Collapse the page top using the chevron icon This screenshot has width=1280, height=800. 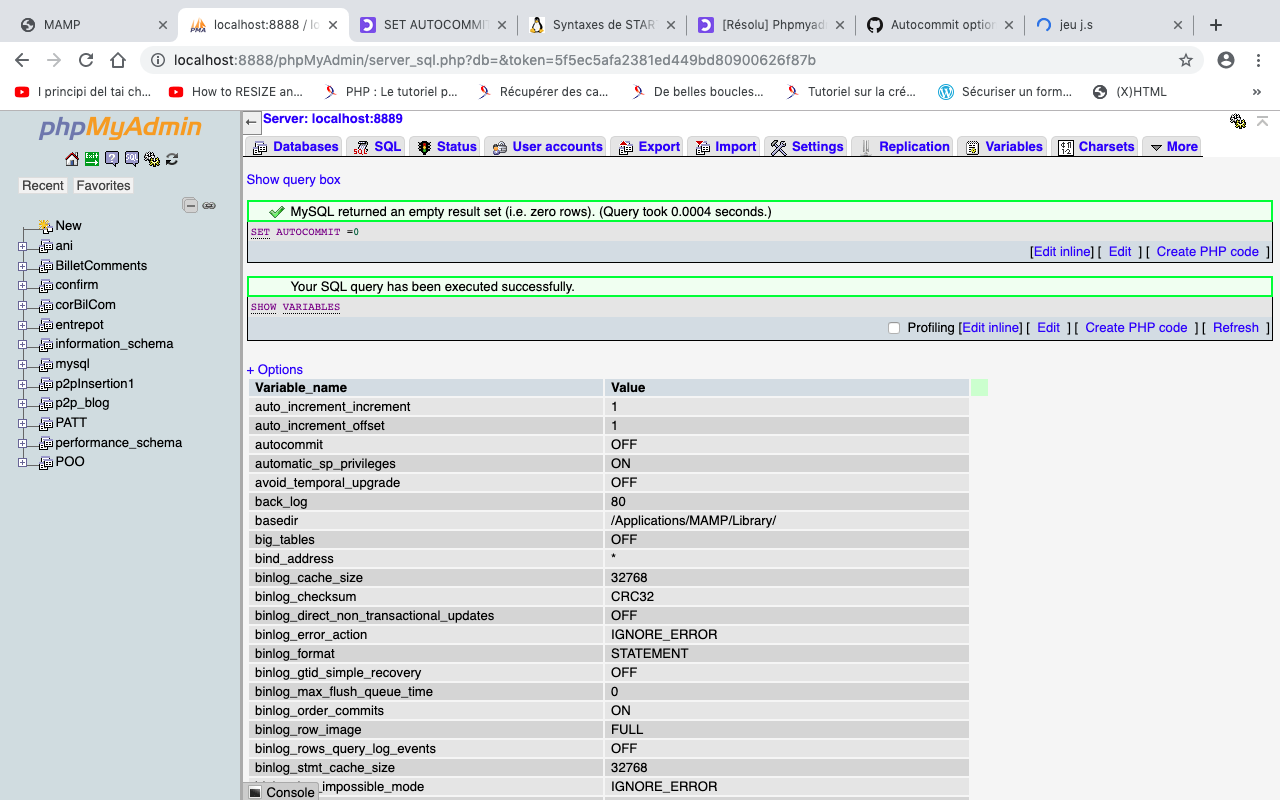click(x=1262, y=121)
